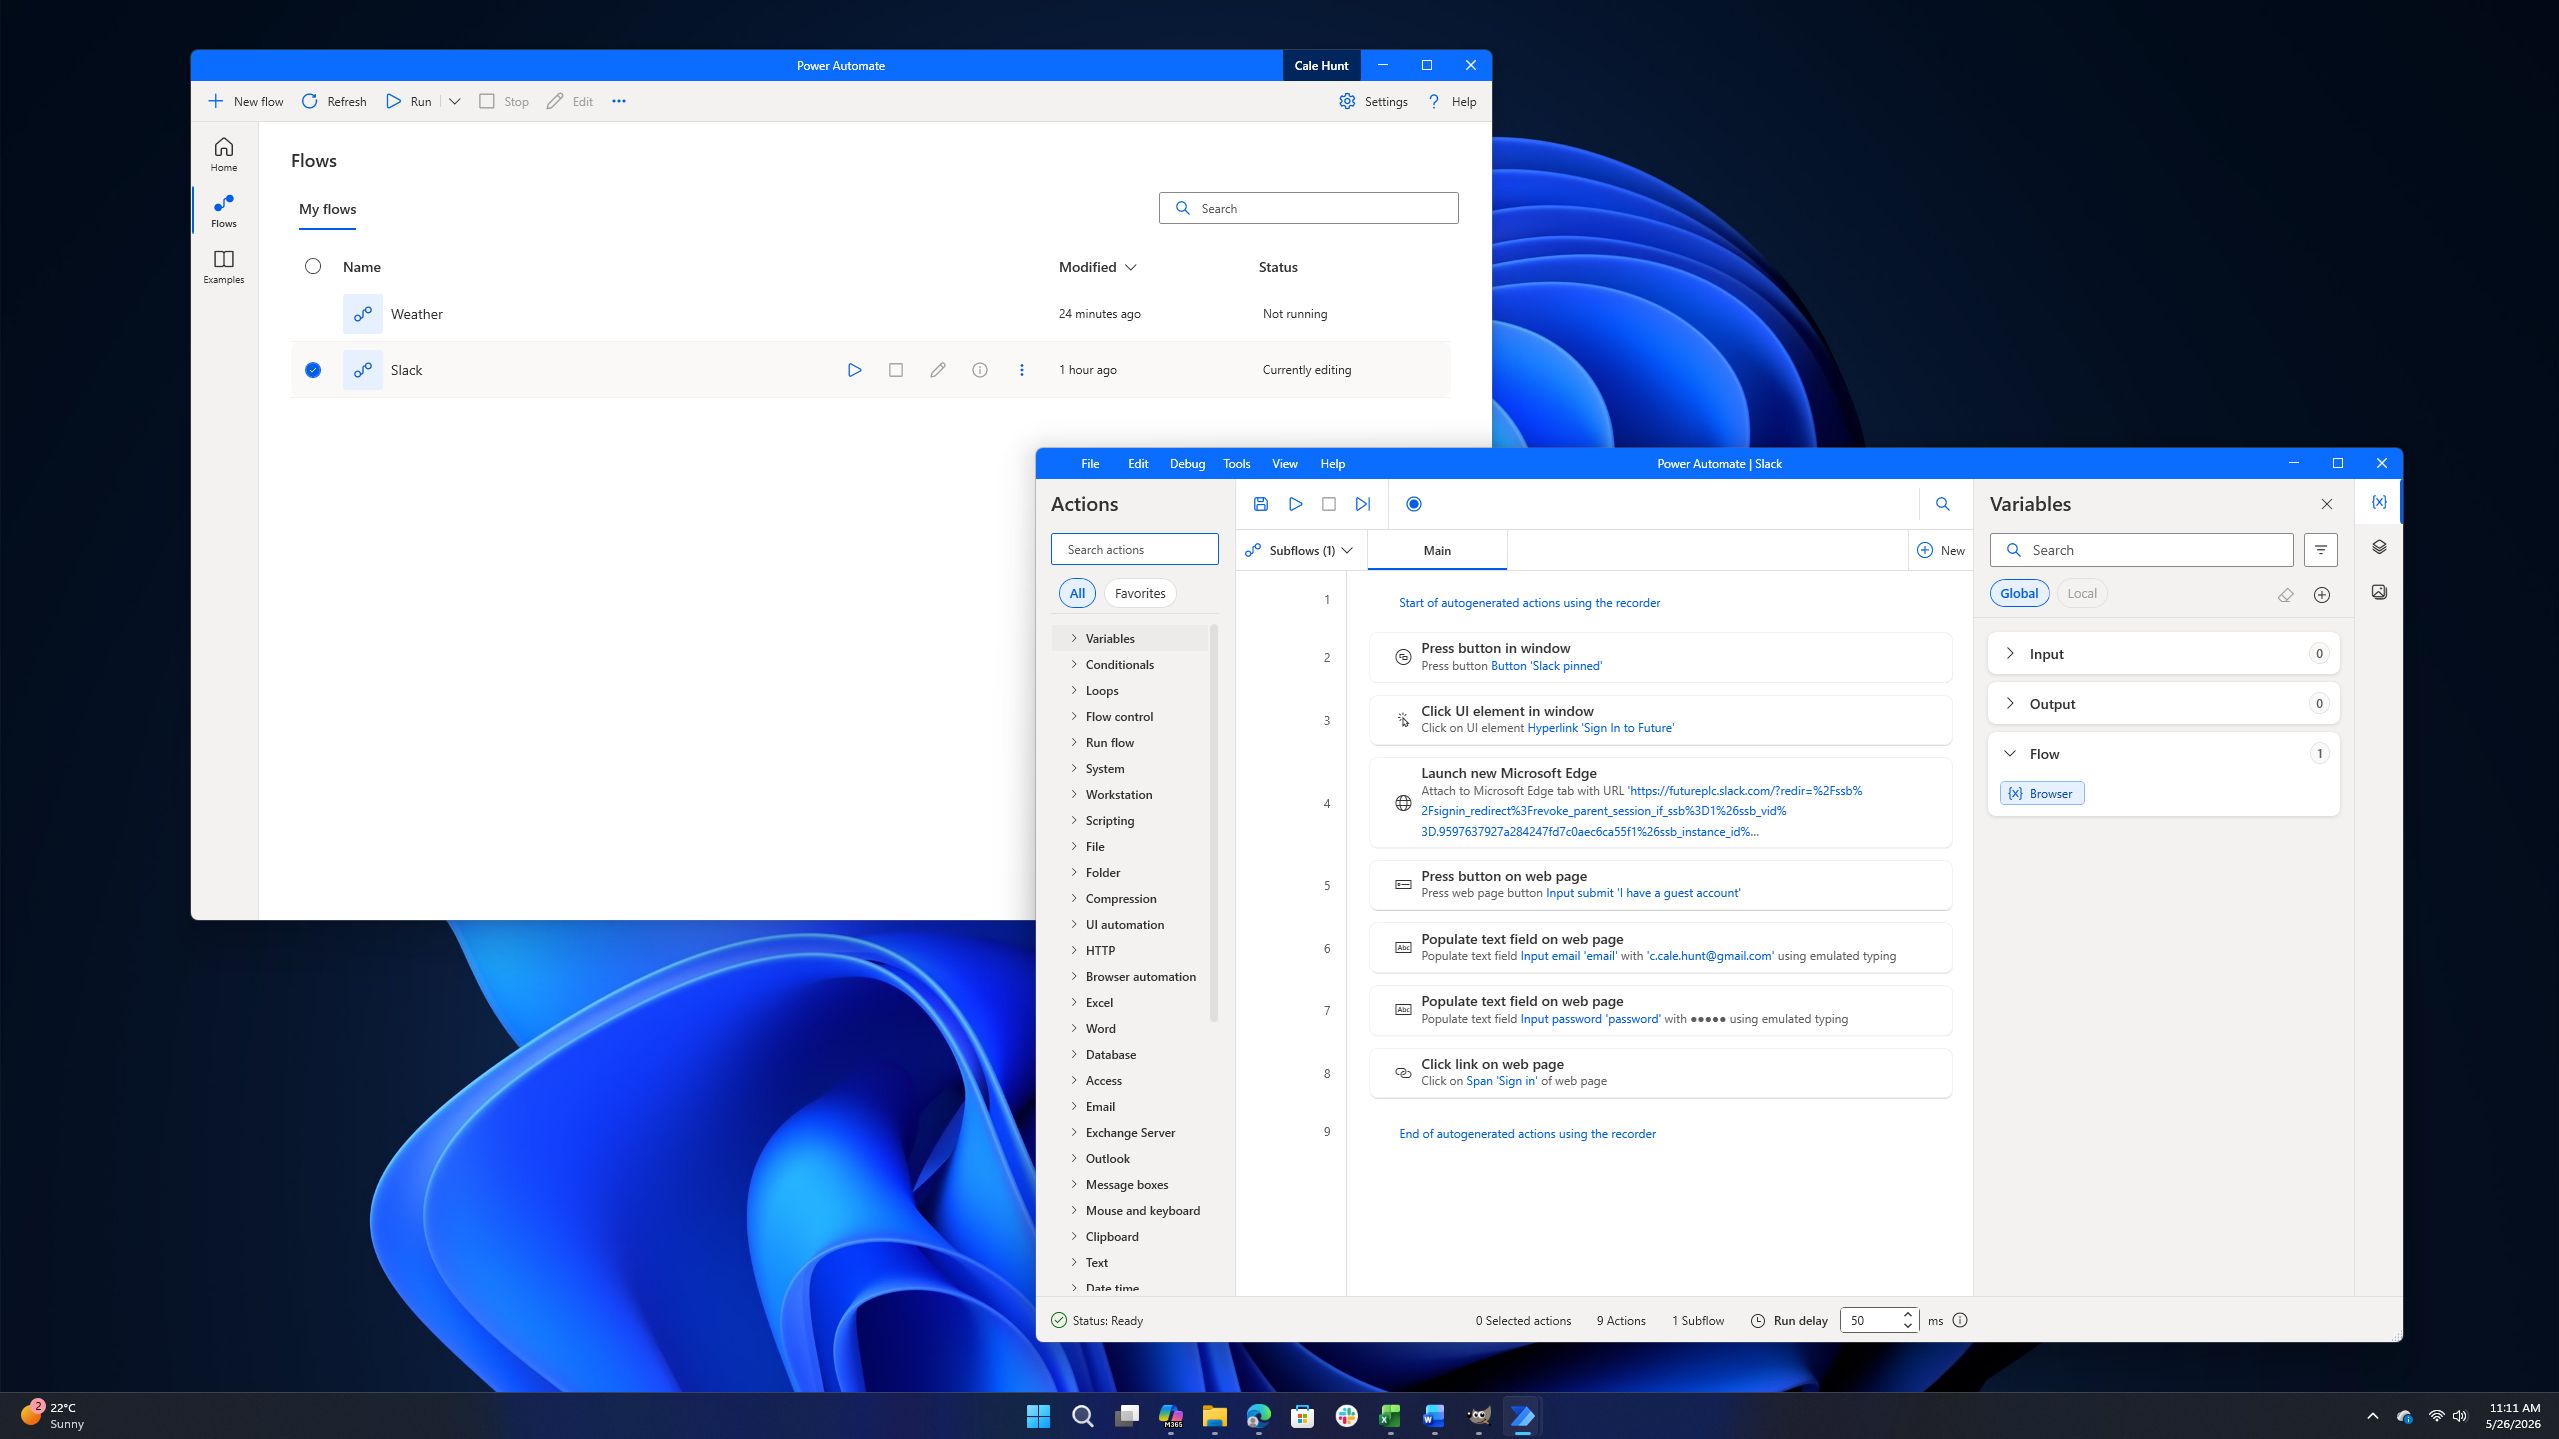Open File Explorer from taskbar
This screenshot has width=2559, height=1439.
[x=1214, y=1416]
